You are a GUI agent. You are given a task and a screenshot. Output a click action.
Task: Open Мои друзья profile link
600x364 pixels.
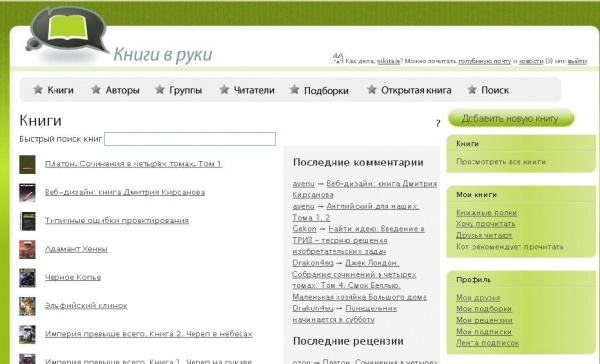click(x=478, y=297)
